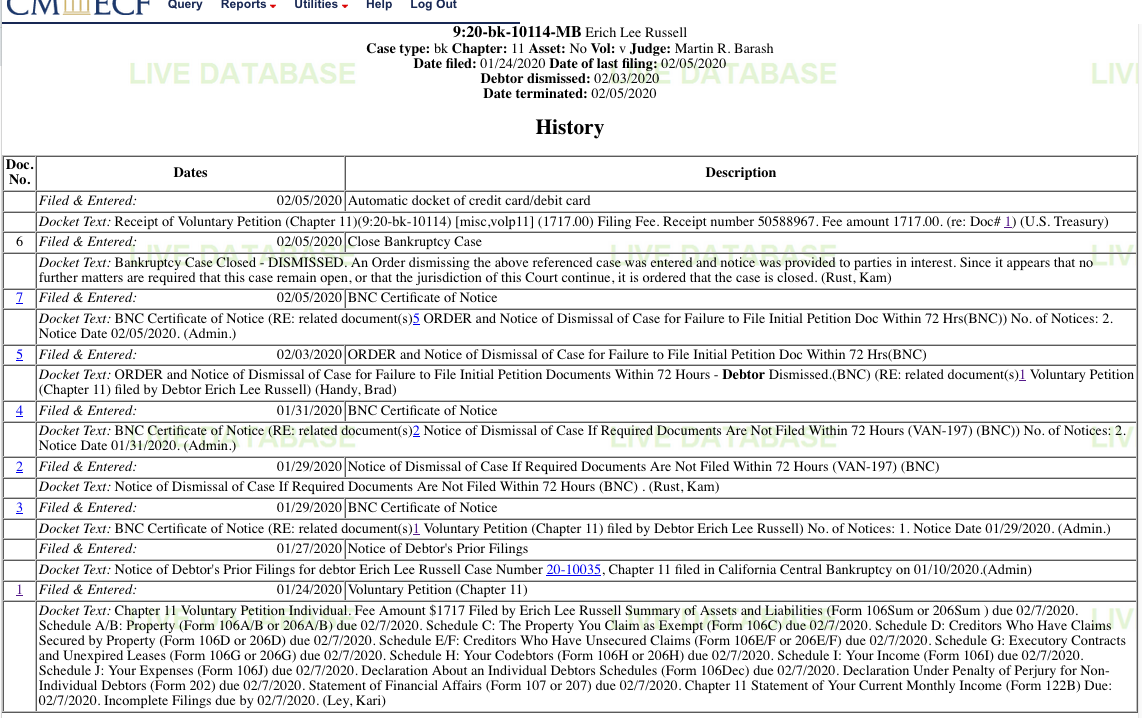Open document 2 Notice of Dismissal link
The image size is (1142, 718).
pos(20,467)
